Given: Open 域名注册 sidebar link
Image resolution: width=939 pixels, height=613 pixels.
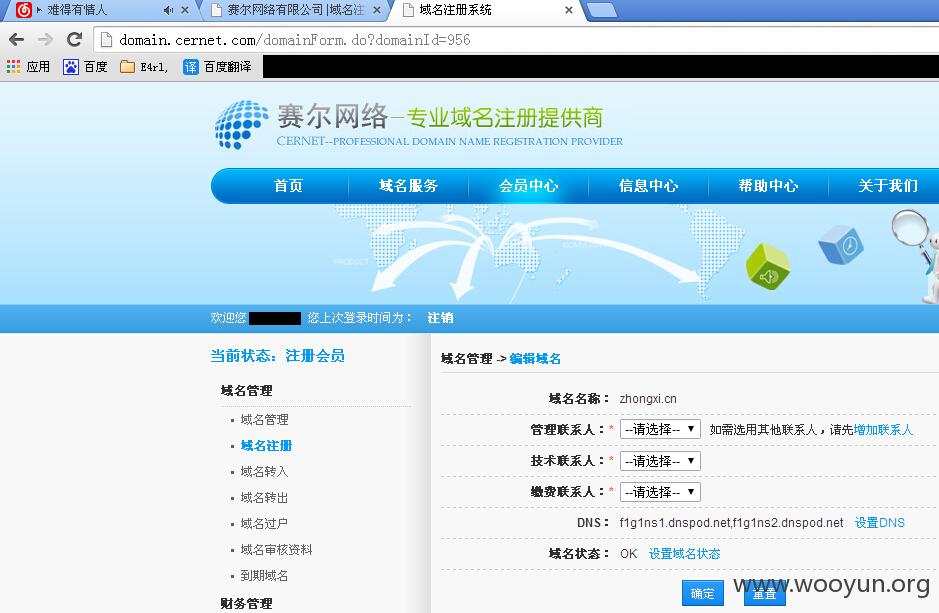Looking at the screenshot, I should pyautogui.click(x=266, y=445).
